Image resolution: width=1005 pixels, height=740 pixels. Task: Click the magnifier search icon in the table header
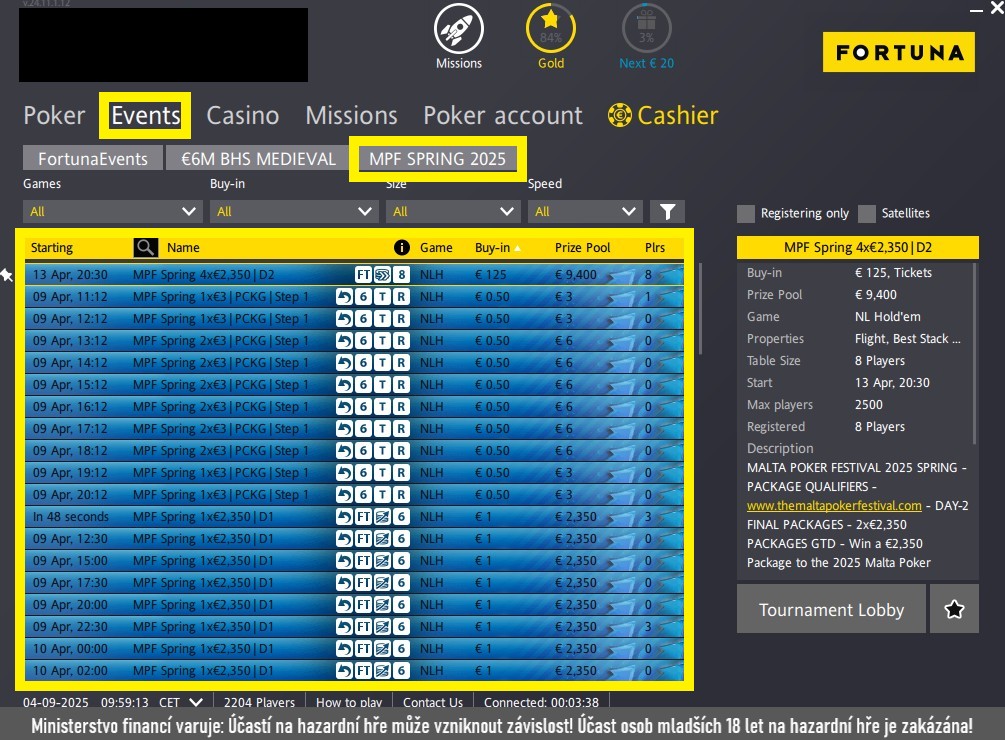(x=145, y=247)
